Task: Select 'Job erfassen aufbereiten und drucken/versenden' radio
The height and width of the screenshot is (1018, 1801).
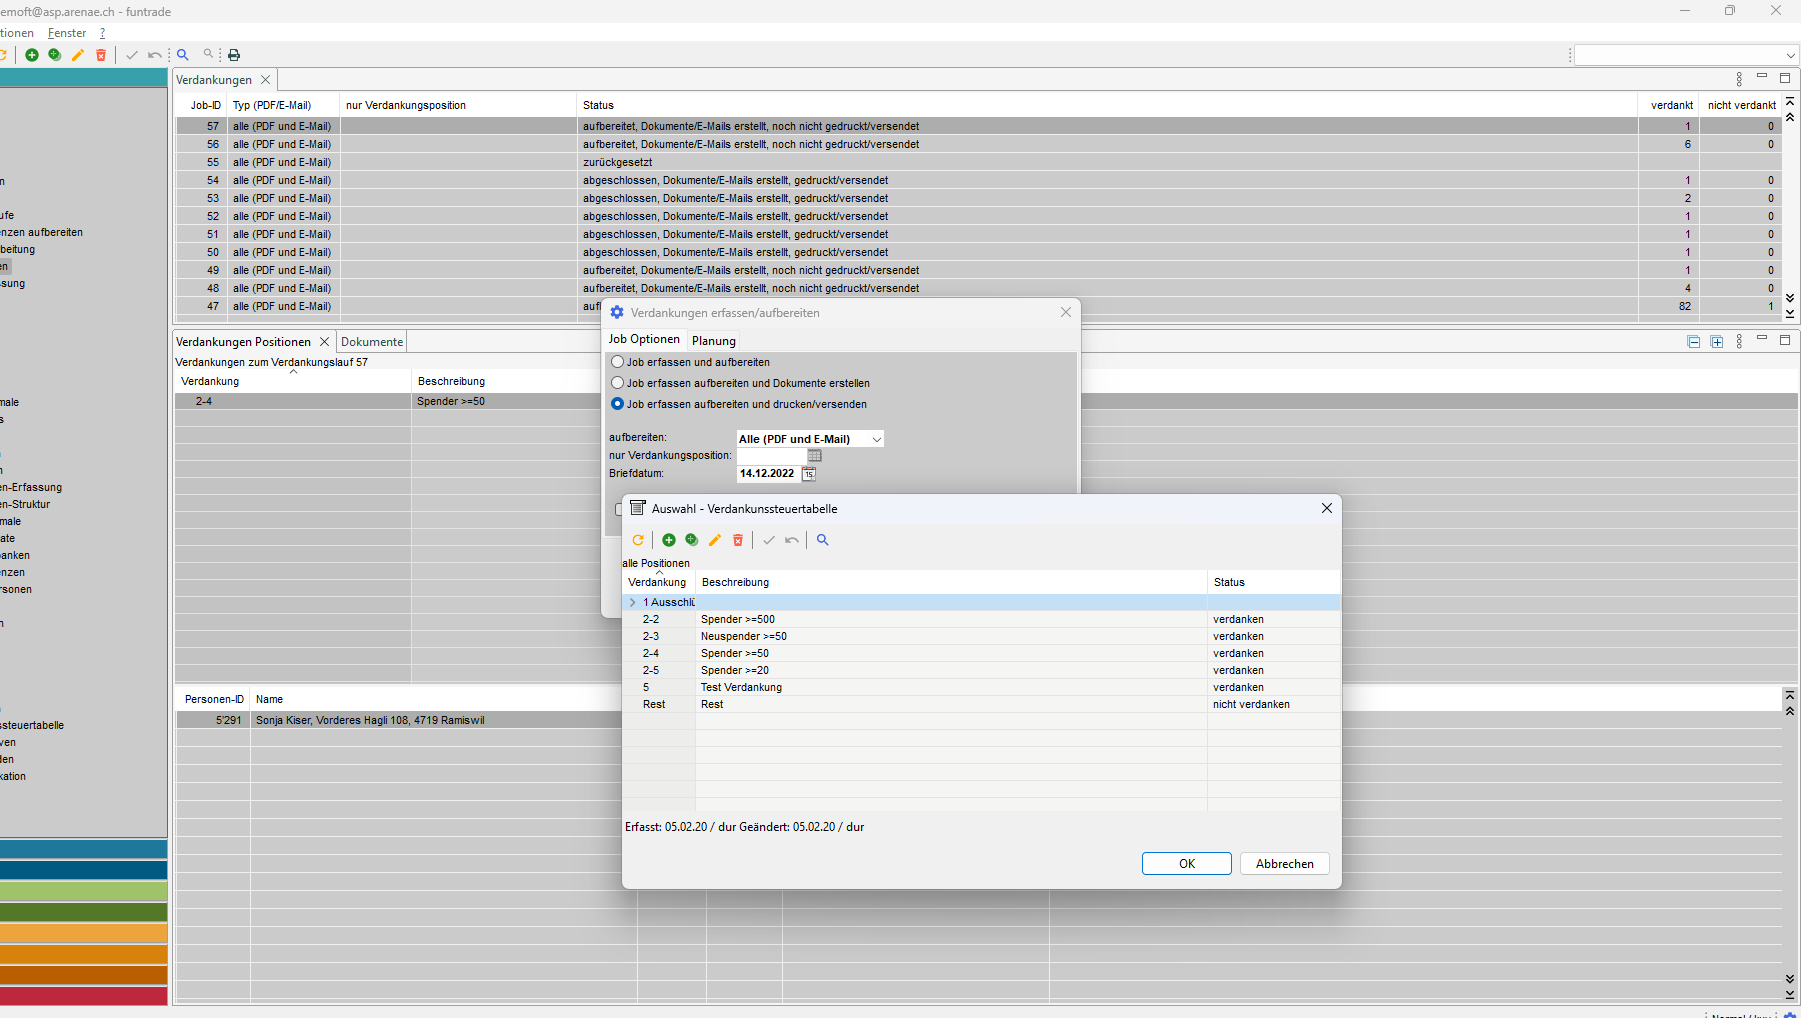Action: [618, 404]
